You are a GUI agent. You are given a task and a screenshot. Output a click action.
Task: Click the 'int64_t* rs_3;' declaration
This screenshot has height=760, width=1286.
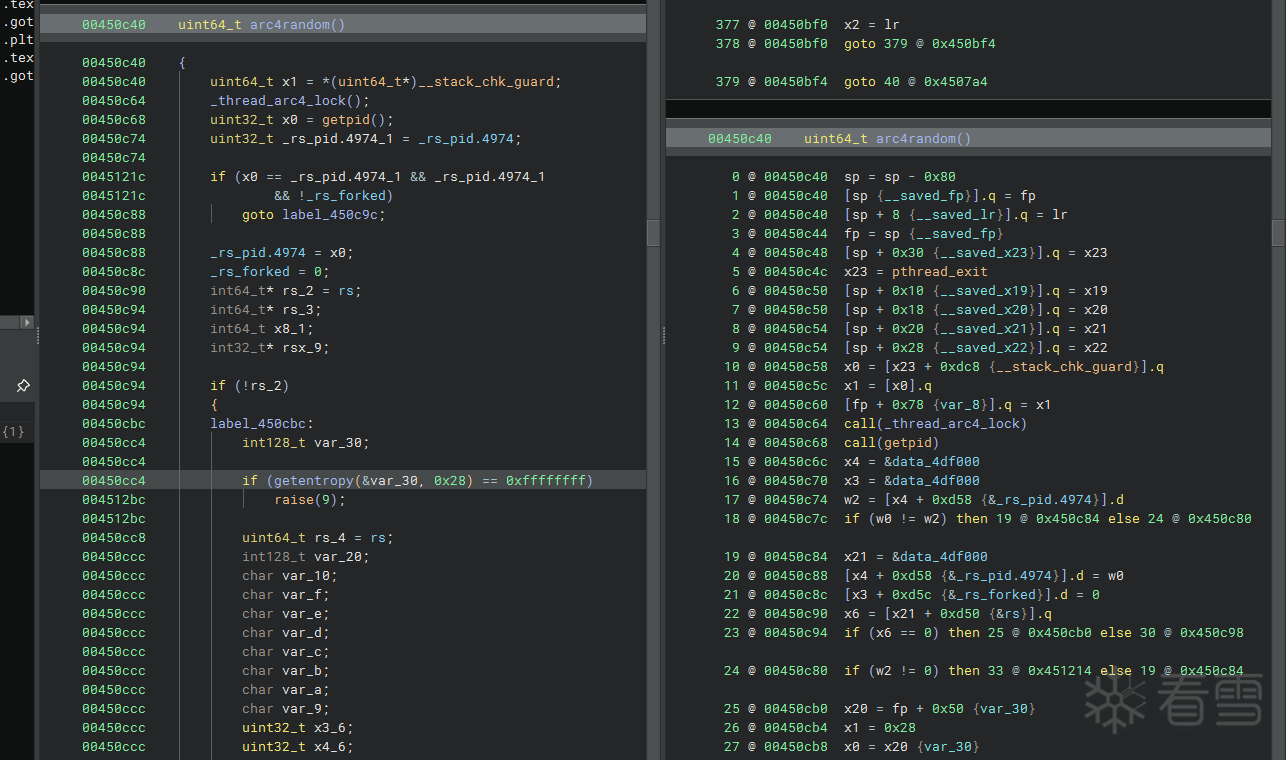[266, 310]
